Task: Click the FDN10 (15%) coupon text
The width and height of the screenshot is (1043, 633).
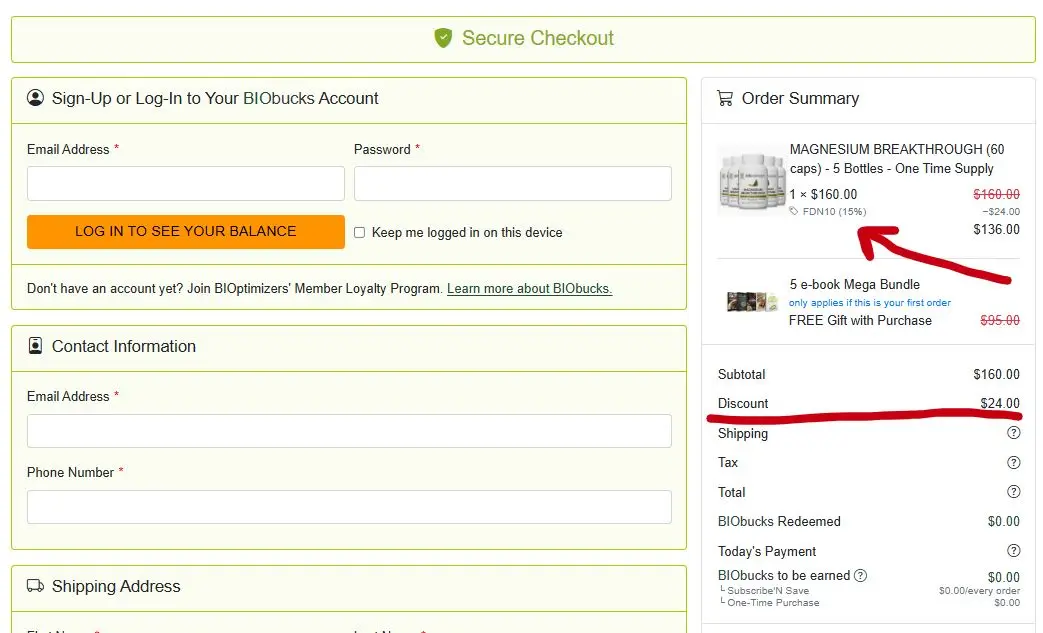Action: (x=834, y=211)
